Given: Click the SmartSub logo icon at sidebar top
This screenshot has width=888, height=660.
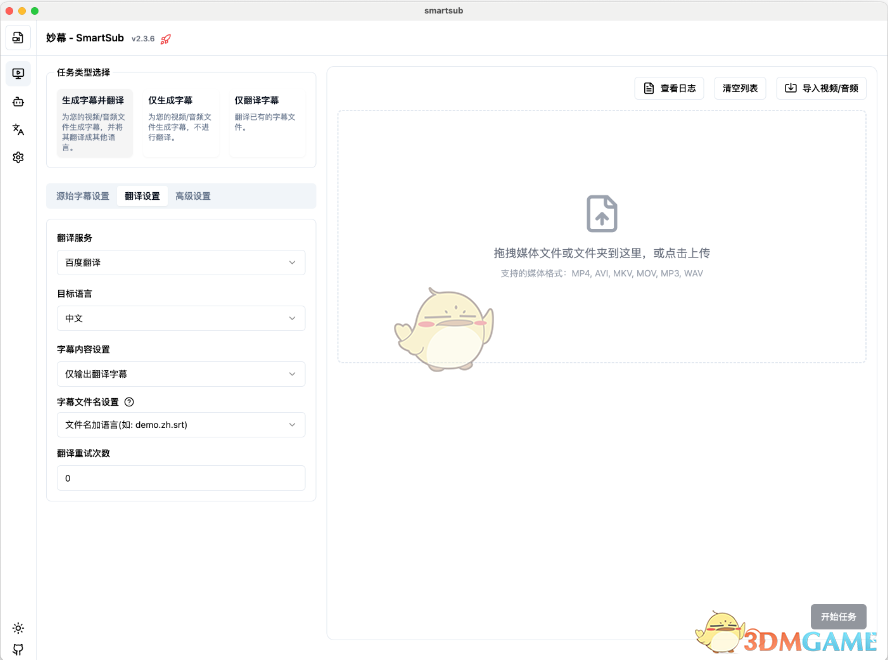Looking at the screenshot, I should coord(18,38).
